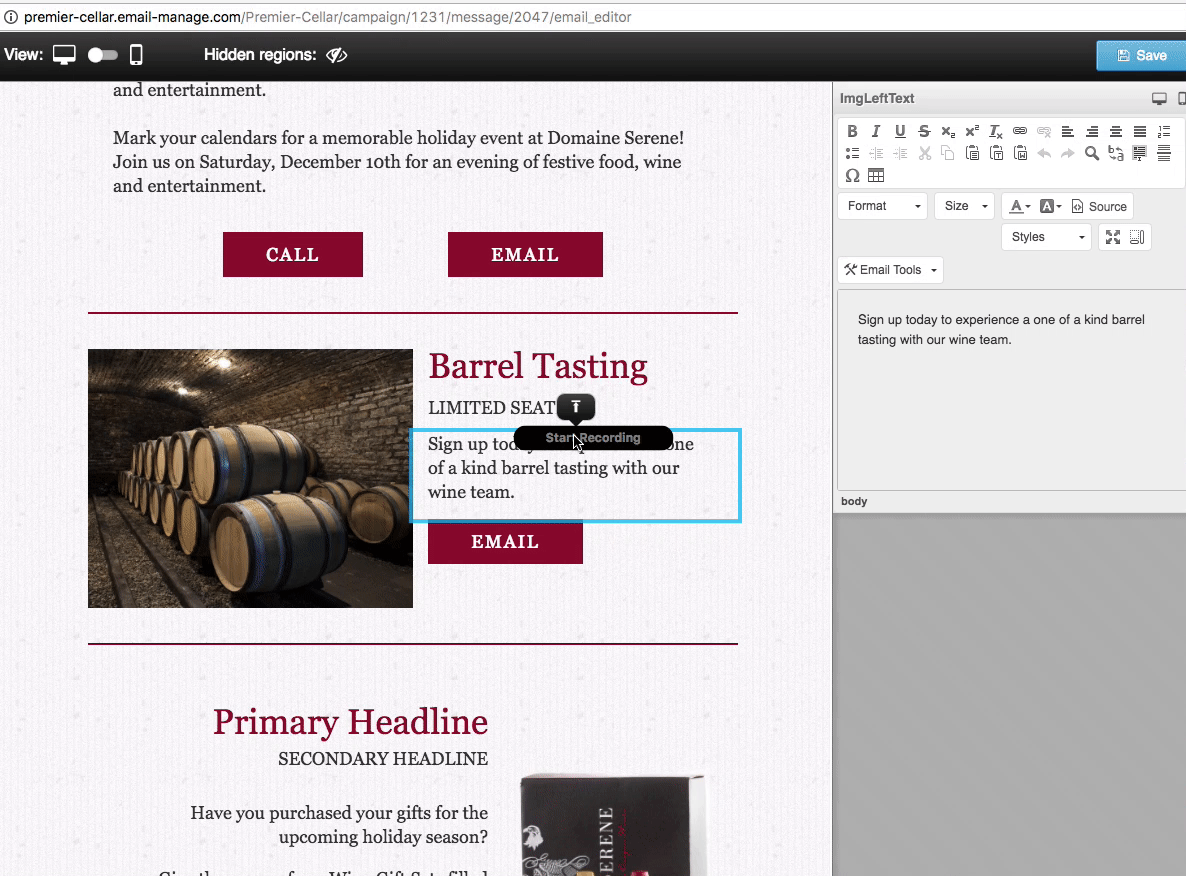Click the CALL button in the email
The height and width of the screenshot is (876, 1186).
tap(293, 254)
